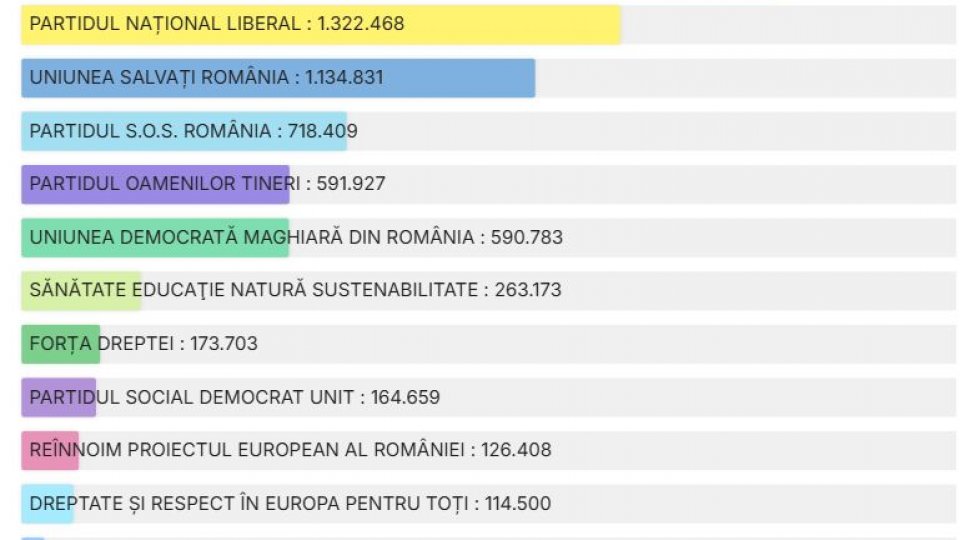Click the light-blue Partidul S.O.S. România bar
This screenshot has width=960, height=540.
pyautogui.click(x=184, y=131)
